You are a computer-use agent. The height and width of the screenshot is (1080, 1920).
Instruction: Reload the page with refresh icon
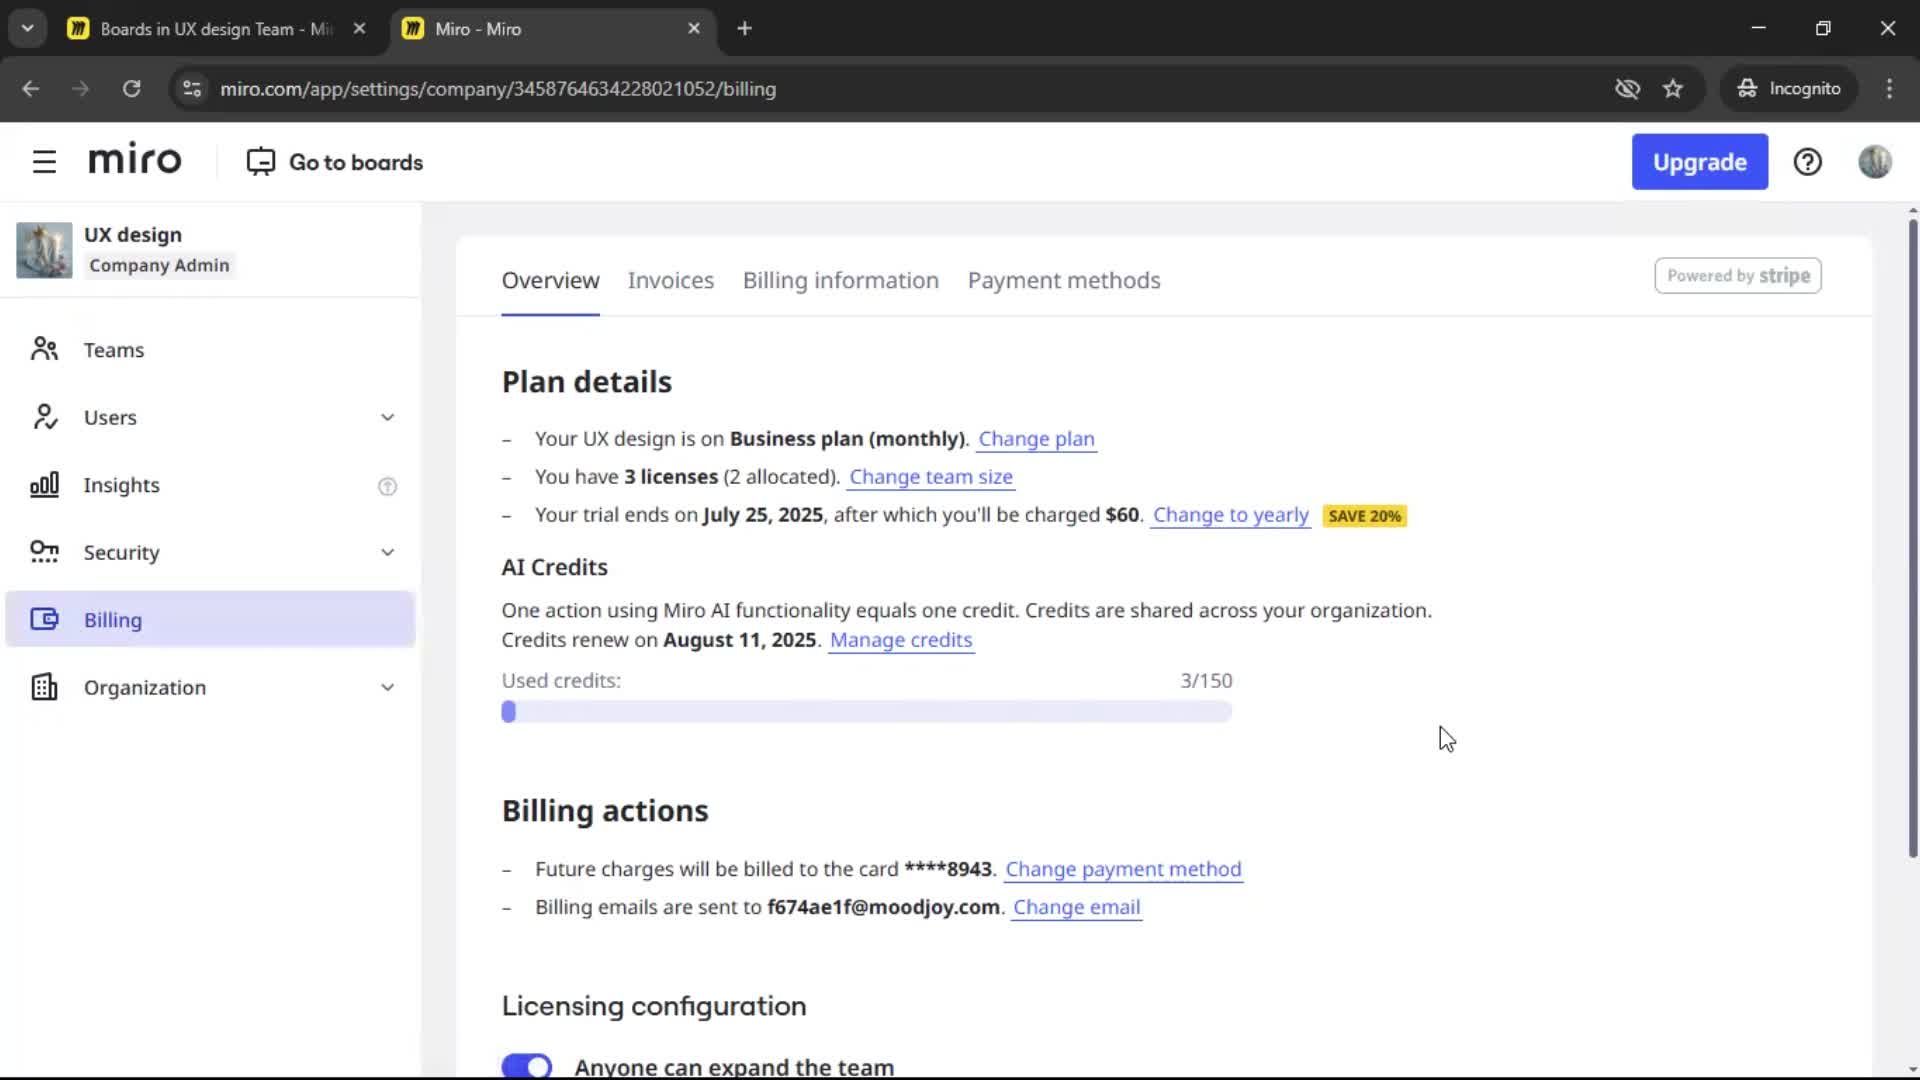tap(131, 88)
